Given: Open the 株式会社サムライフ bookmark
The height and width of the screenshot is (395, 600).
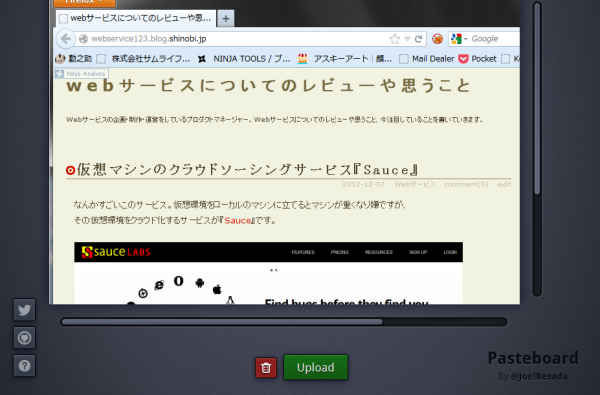Looking at the screenshot, I should coord(143,59).
